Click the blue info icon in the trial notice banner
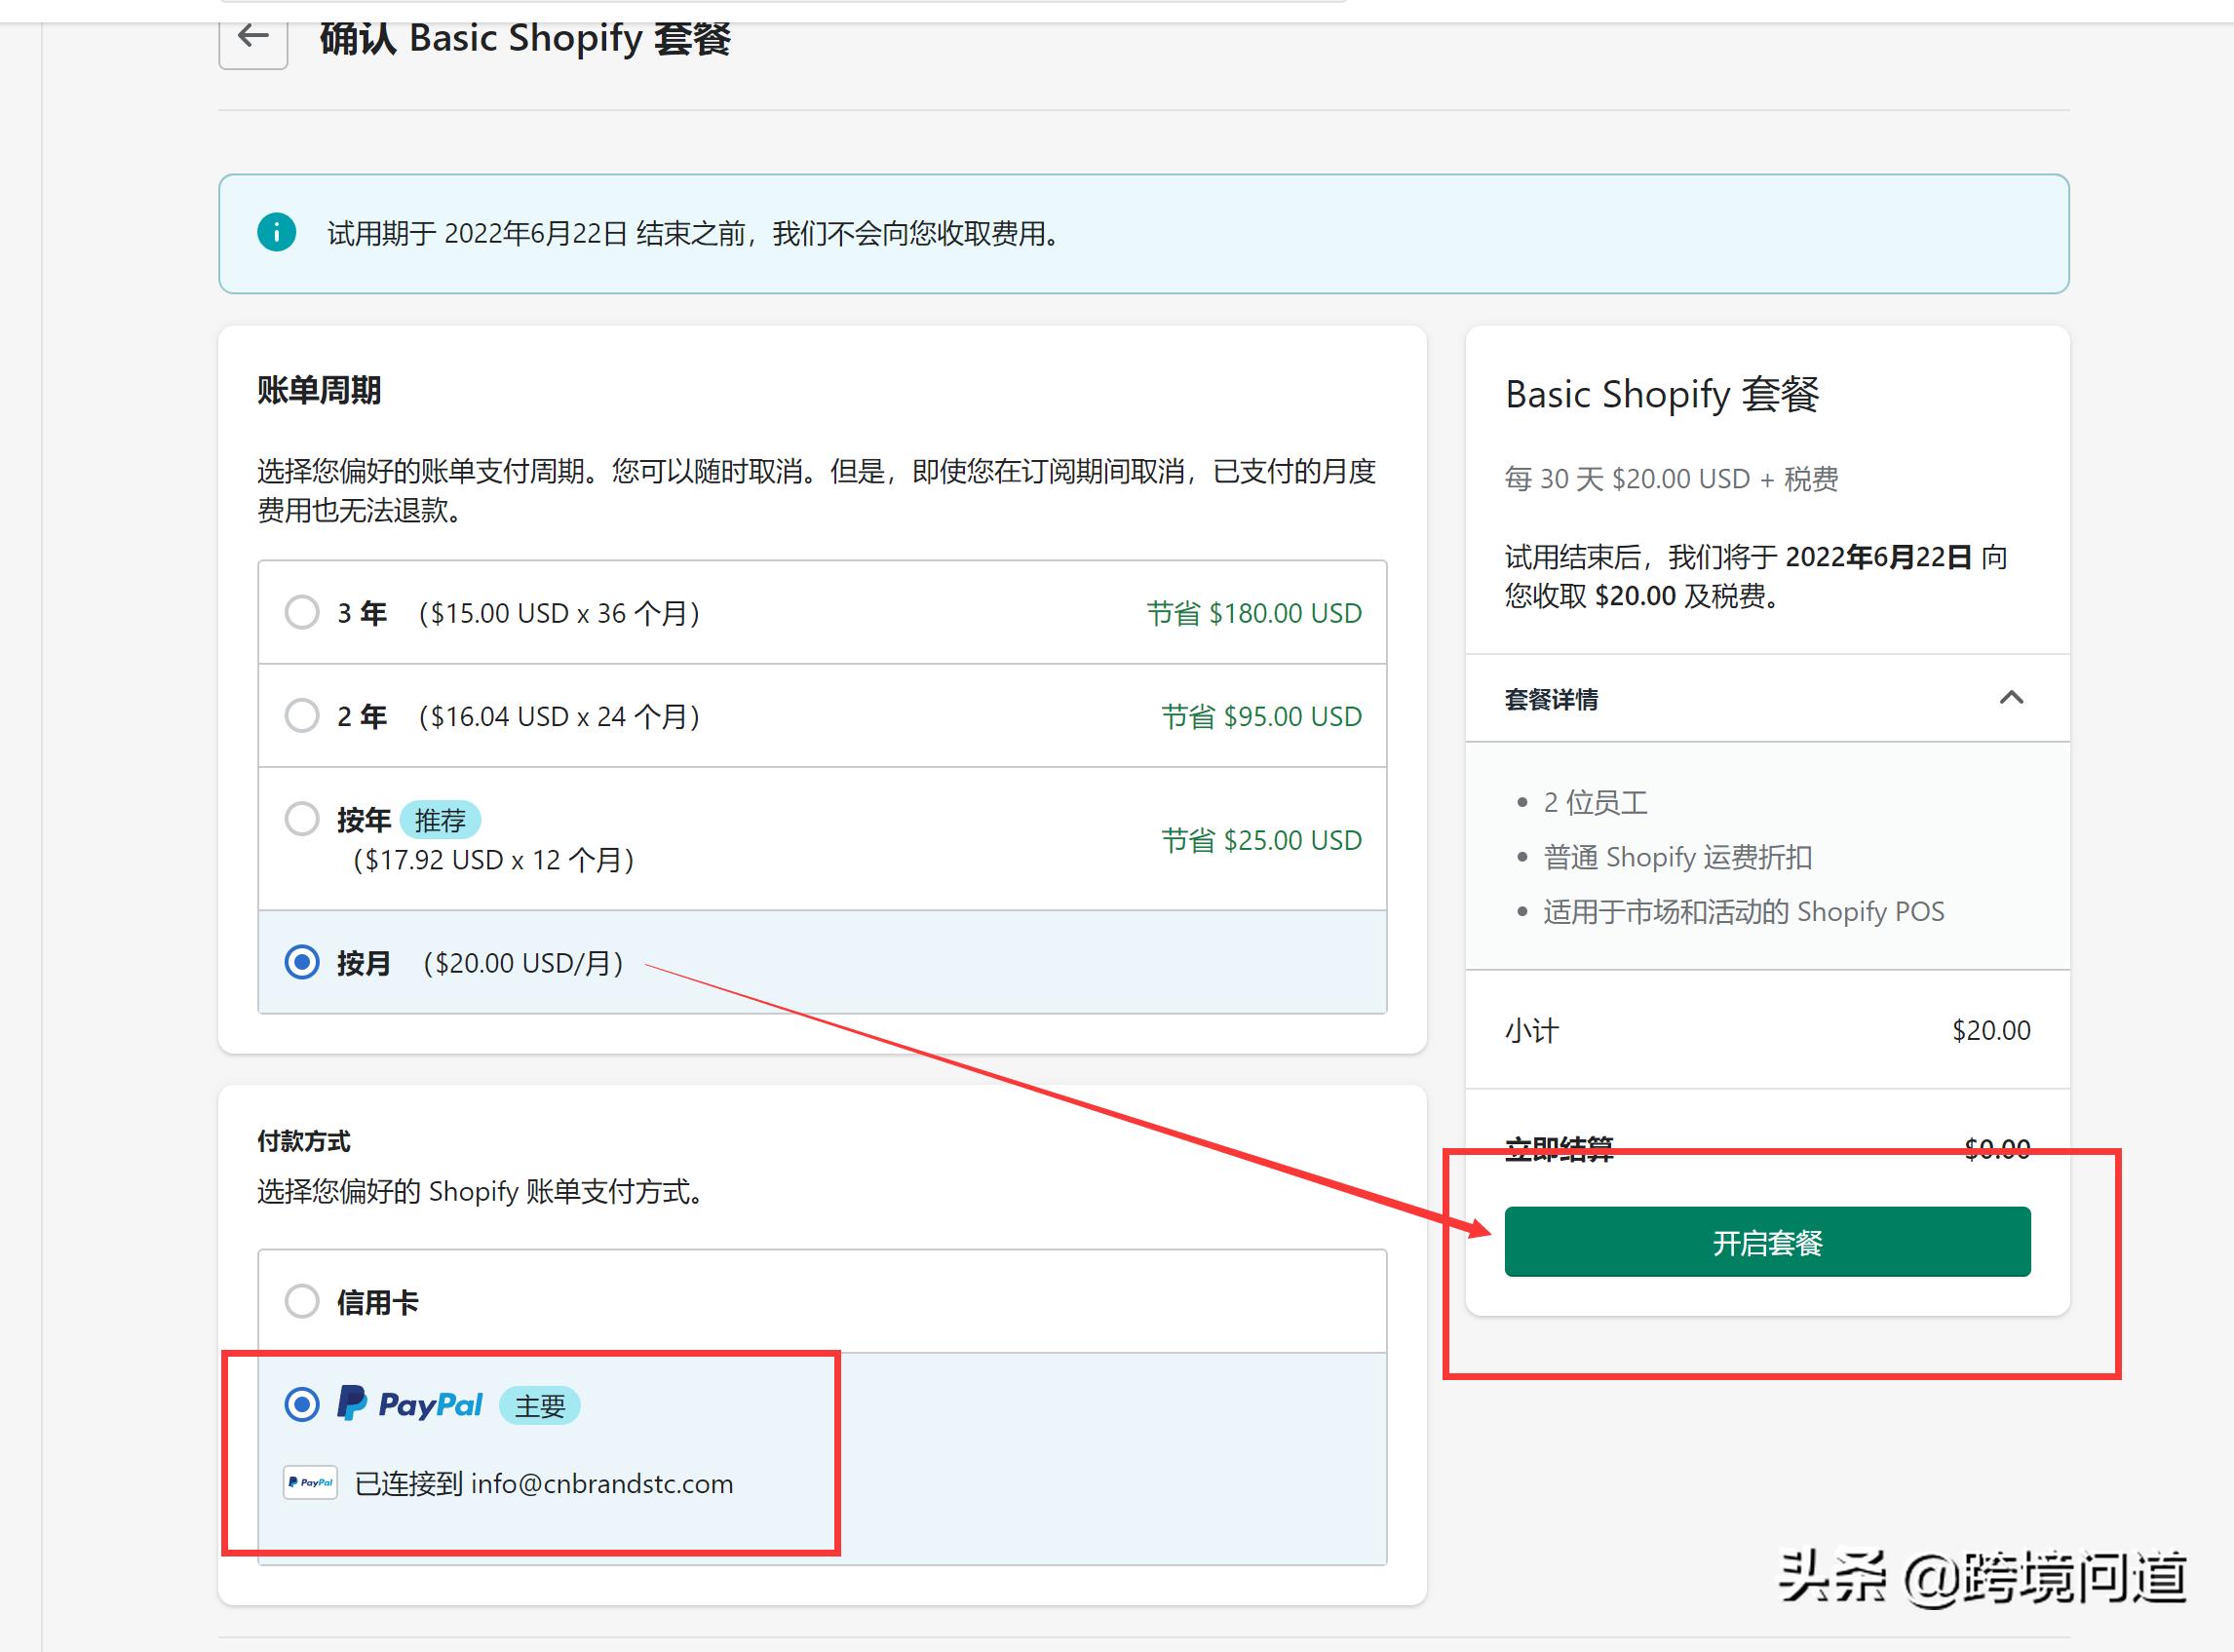This screenshot has height=1652, width=2234. pyautogui.click(x=277, y=233)
